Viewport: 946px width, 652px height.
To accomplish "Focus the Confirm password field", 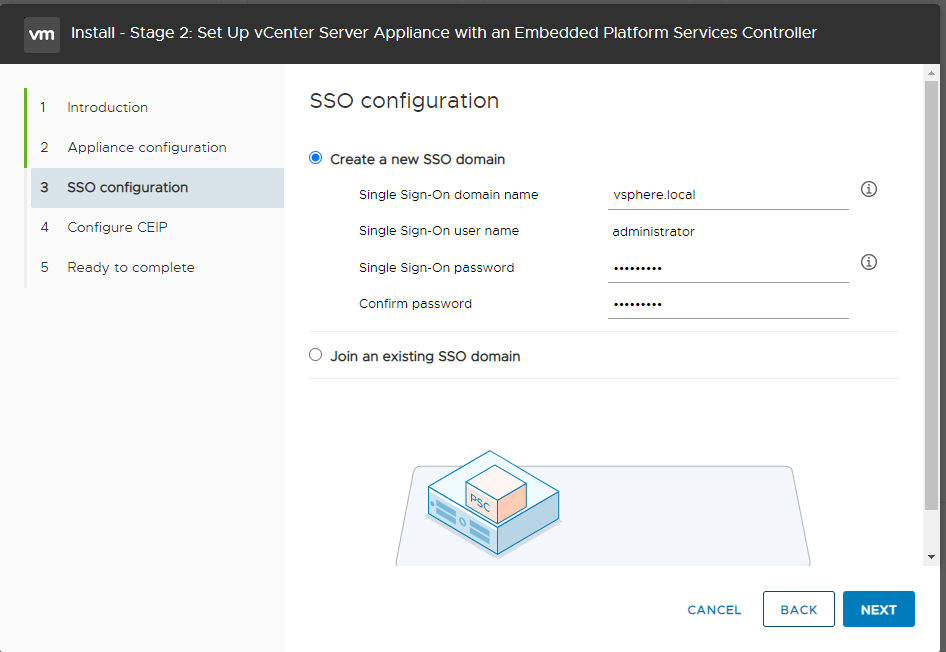I will [x=728, y=304].
